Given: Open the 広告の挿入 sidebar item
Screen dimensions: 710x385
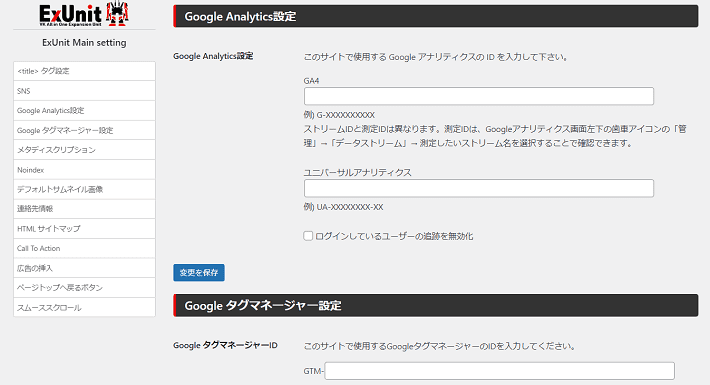Looking at the screenshot, I should click(x=84, y=268).
